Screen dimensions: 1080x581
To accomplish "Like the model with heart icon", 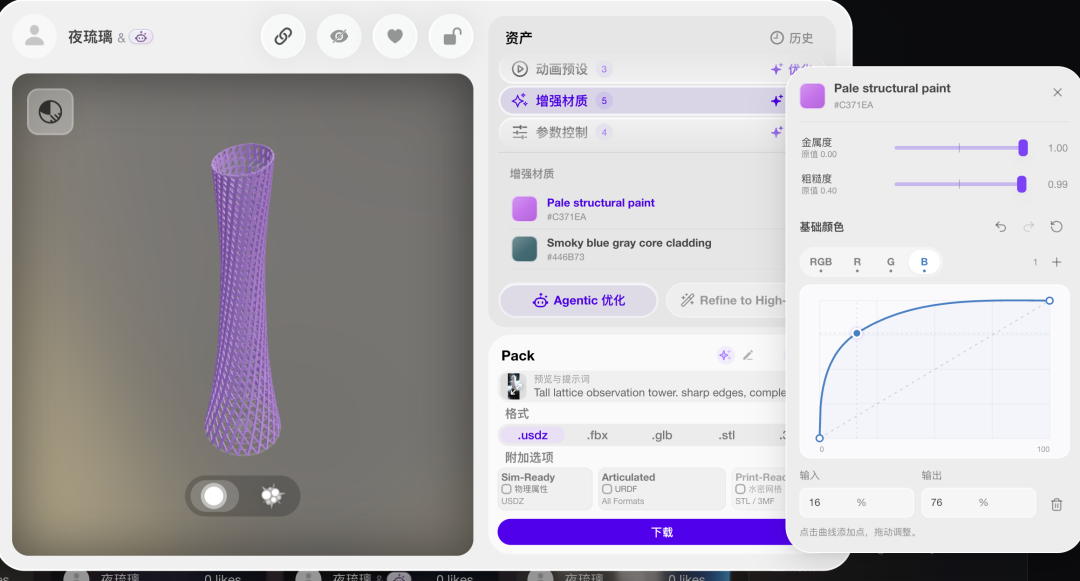I will [395, 36].
